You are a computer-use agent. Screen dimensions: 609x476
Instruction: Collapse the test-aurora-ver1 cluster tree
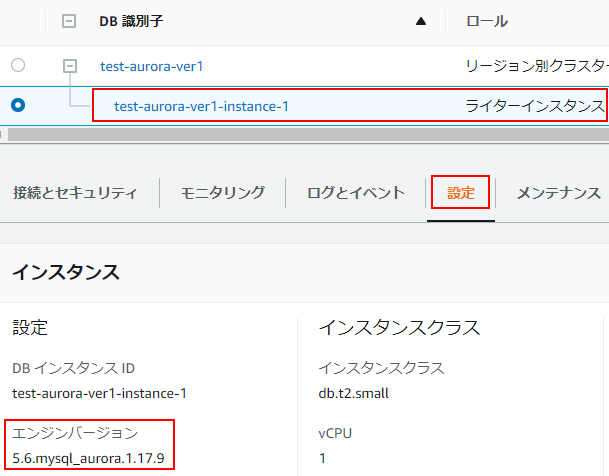pos(69,65)
